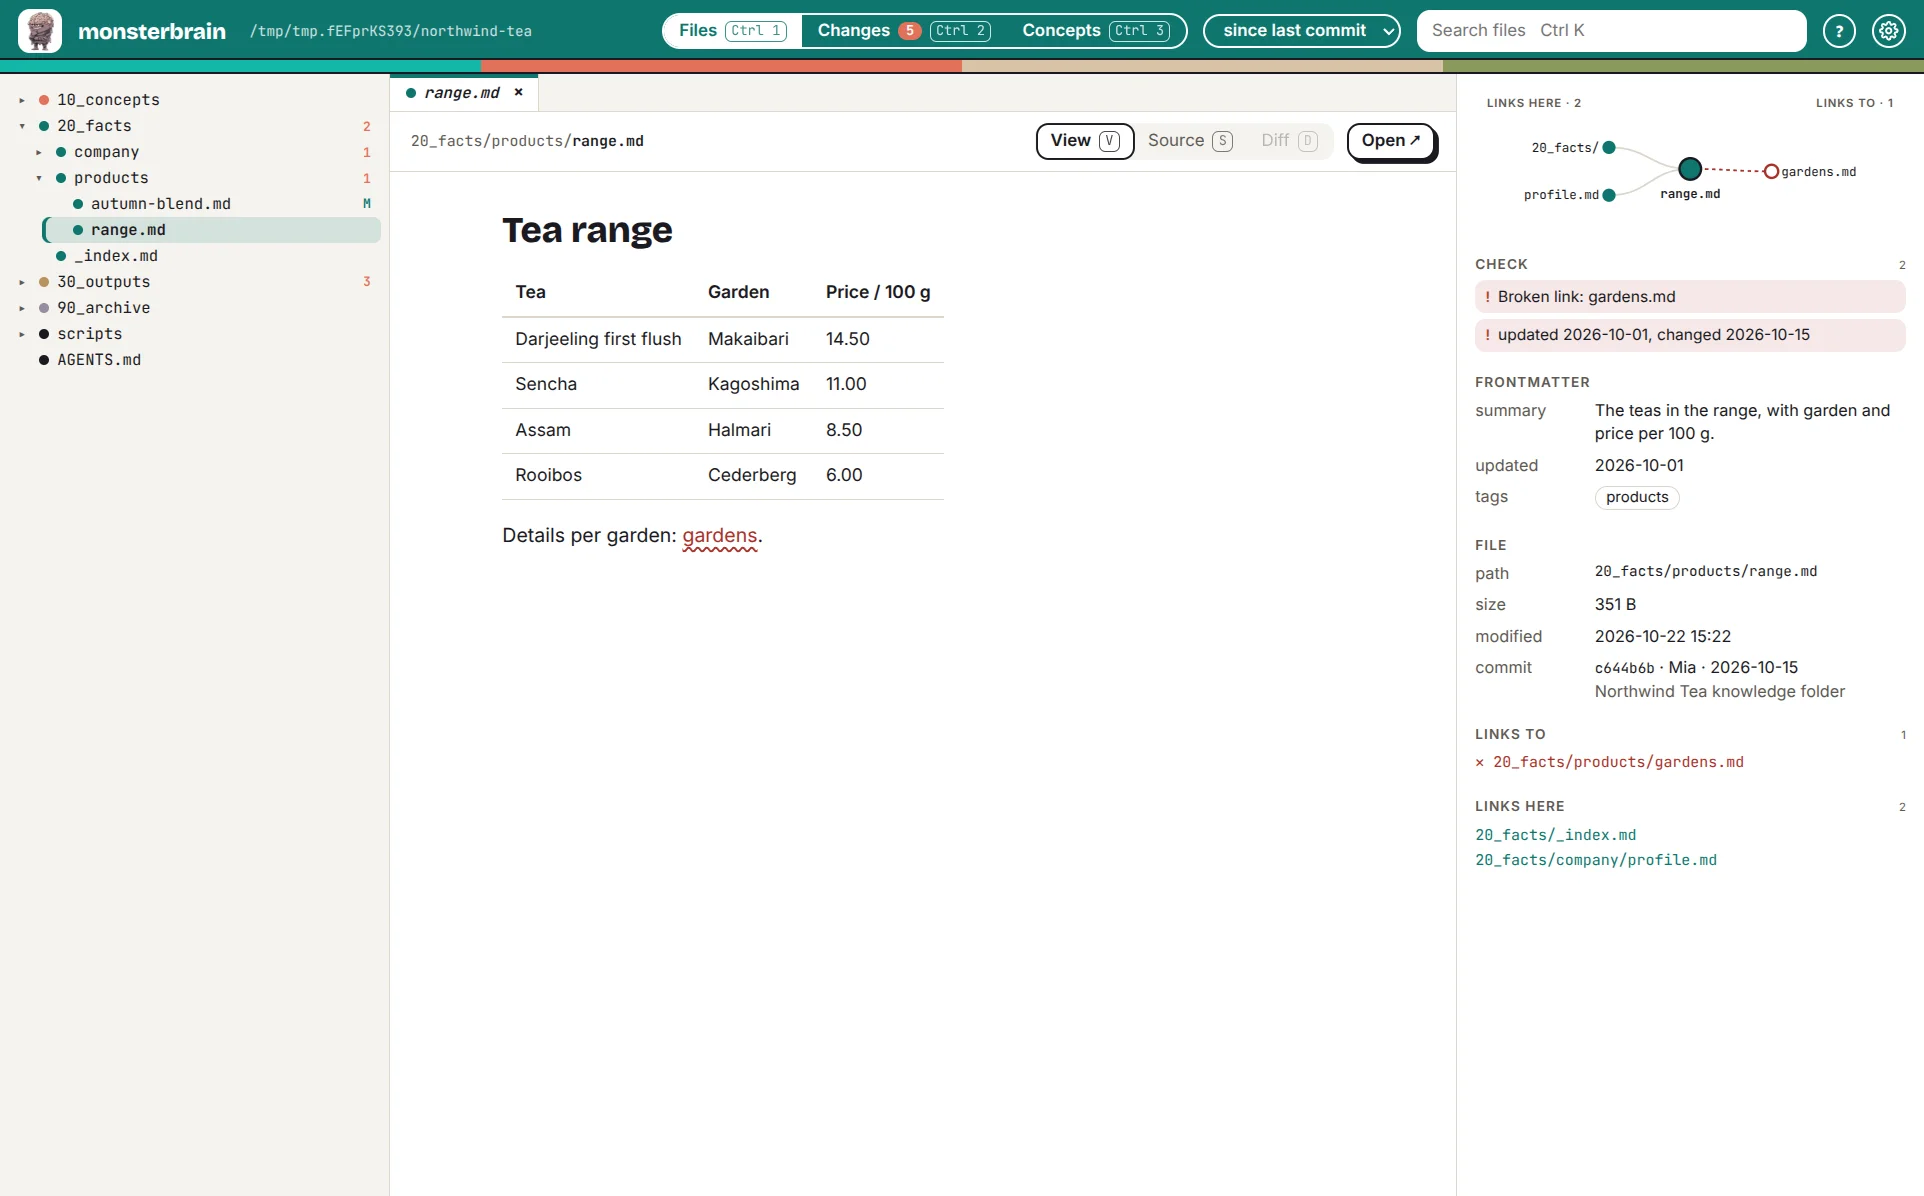Click the red Changes segment of color bar
Image resolution: width=1924 pixels, height=1196 pixels.
tap(721, 66)
